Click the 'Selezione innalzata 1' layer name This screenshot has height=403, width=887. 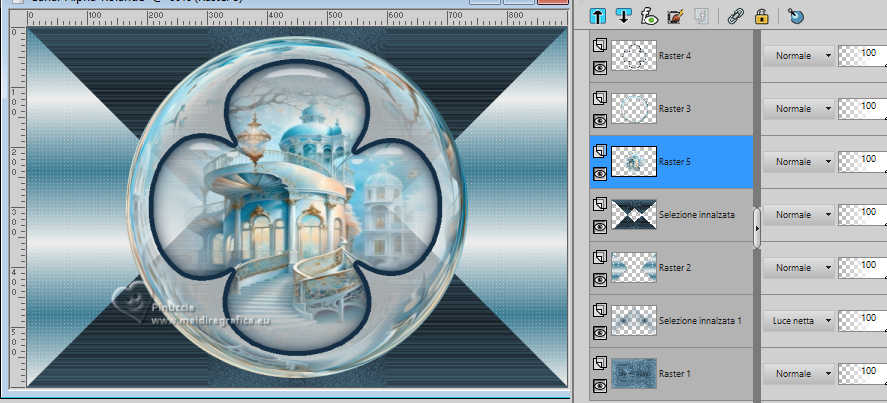700,320
